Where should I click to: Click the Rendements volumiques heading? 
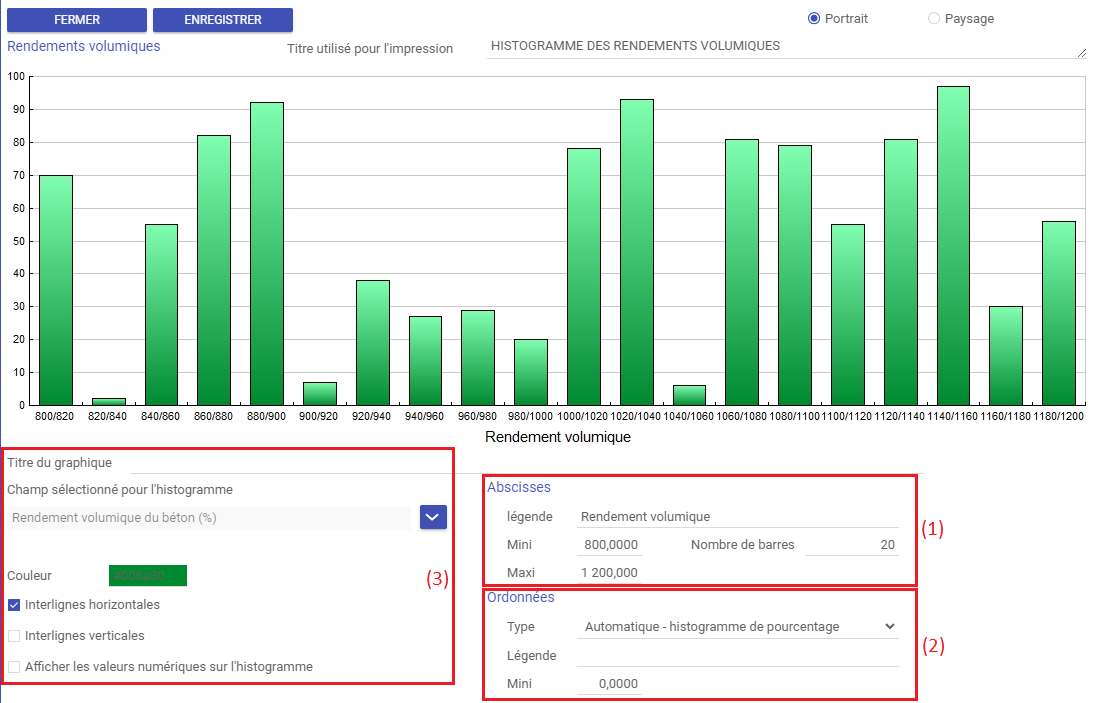84,46
